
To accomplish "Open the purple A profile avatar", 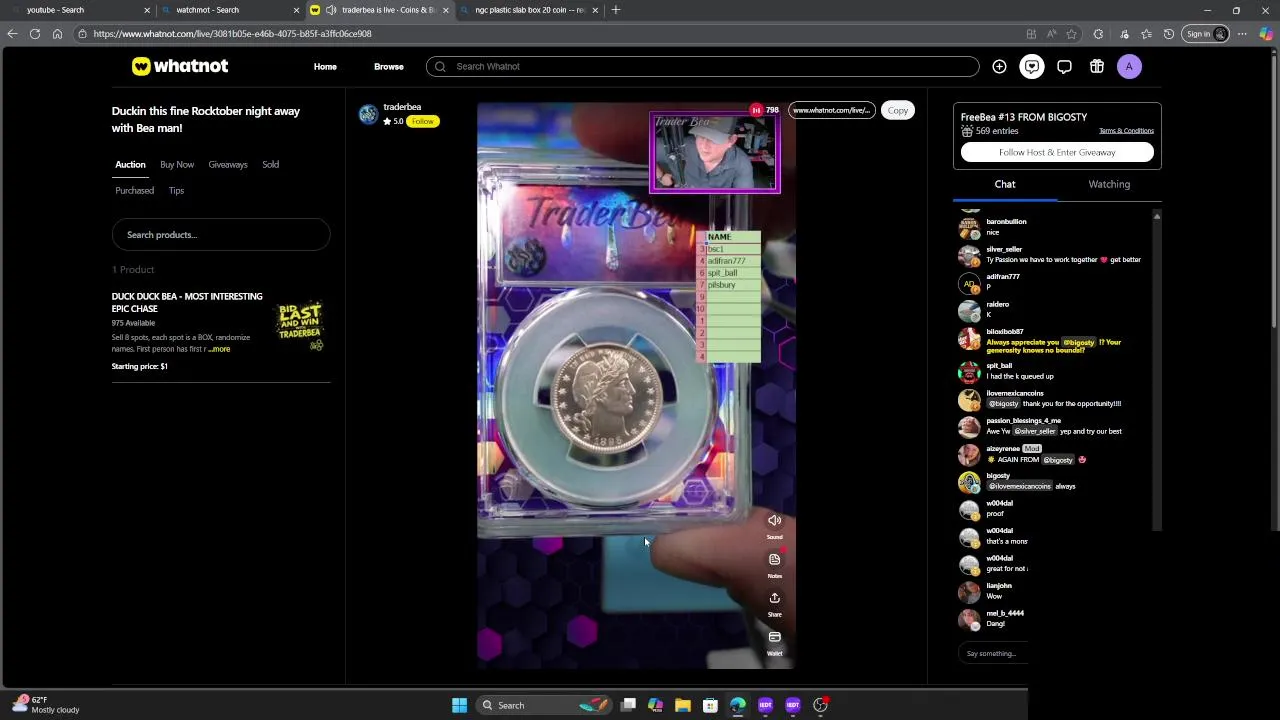I will tap(1129, 66).
